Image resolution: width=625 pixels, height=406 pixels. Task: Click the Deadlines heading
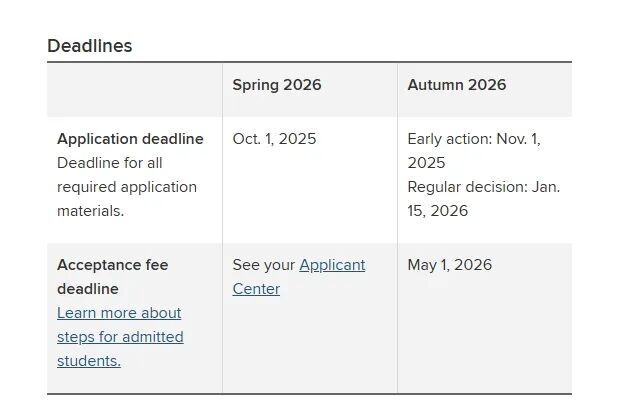tap(90, 46)
